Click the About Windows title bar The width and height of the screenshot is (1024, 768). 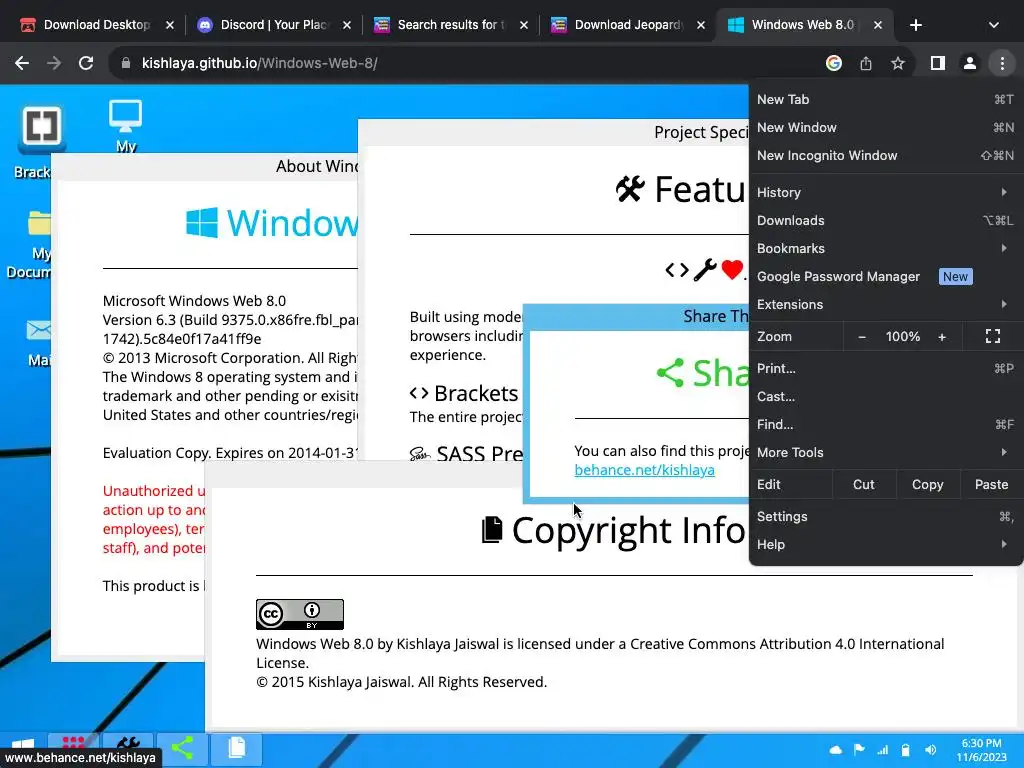click(204, 167)
